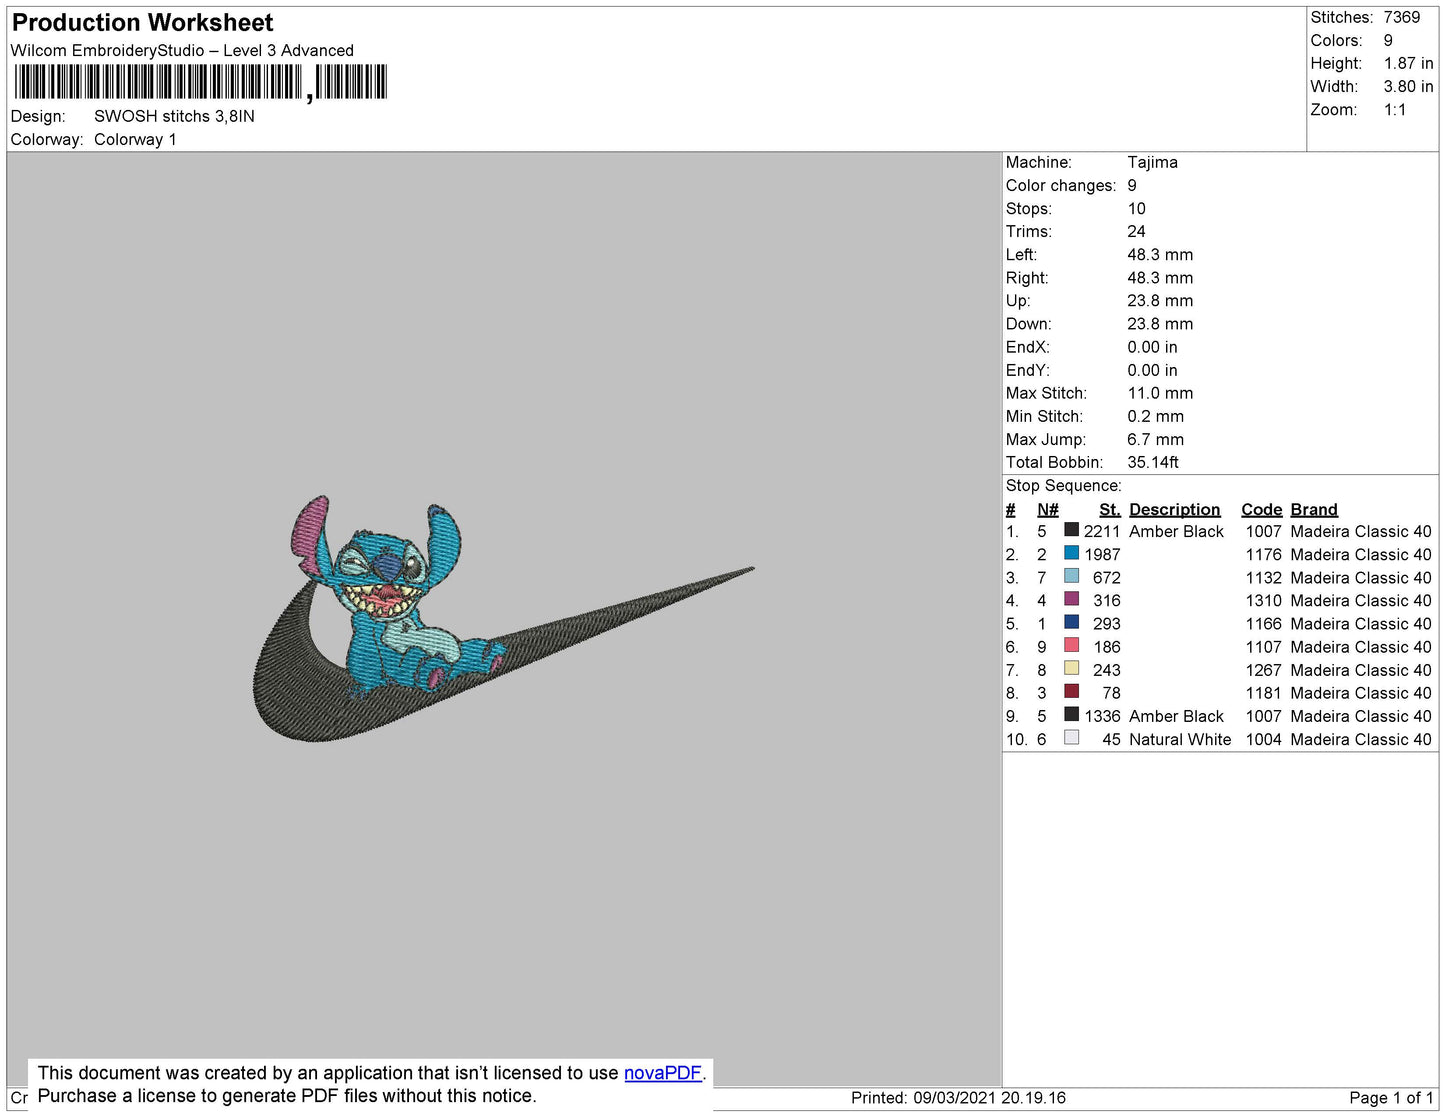Click the Brand column header

pyautogui.click(x=1313, y=509)
